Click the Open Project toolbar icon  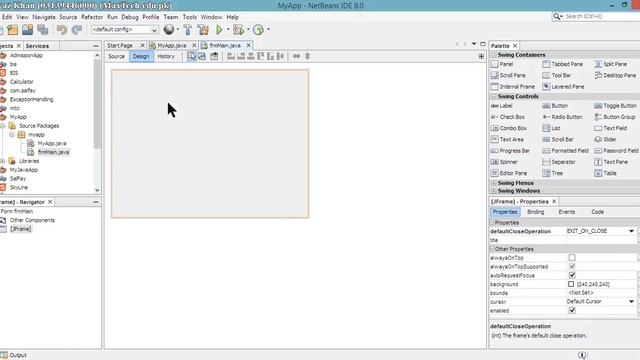click(27, 30)
